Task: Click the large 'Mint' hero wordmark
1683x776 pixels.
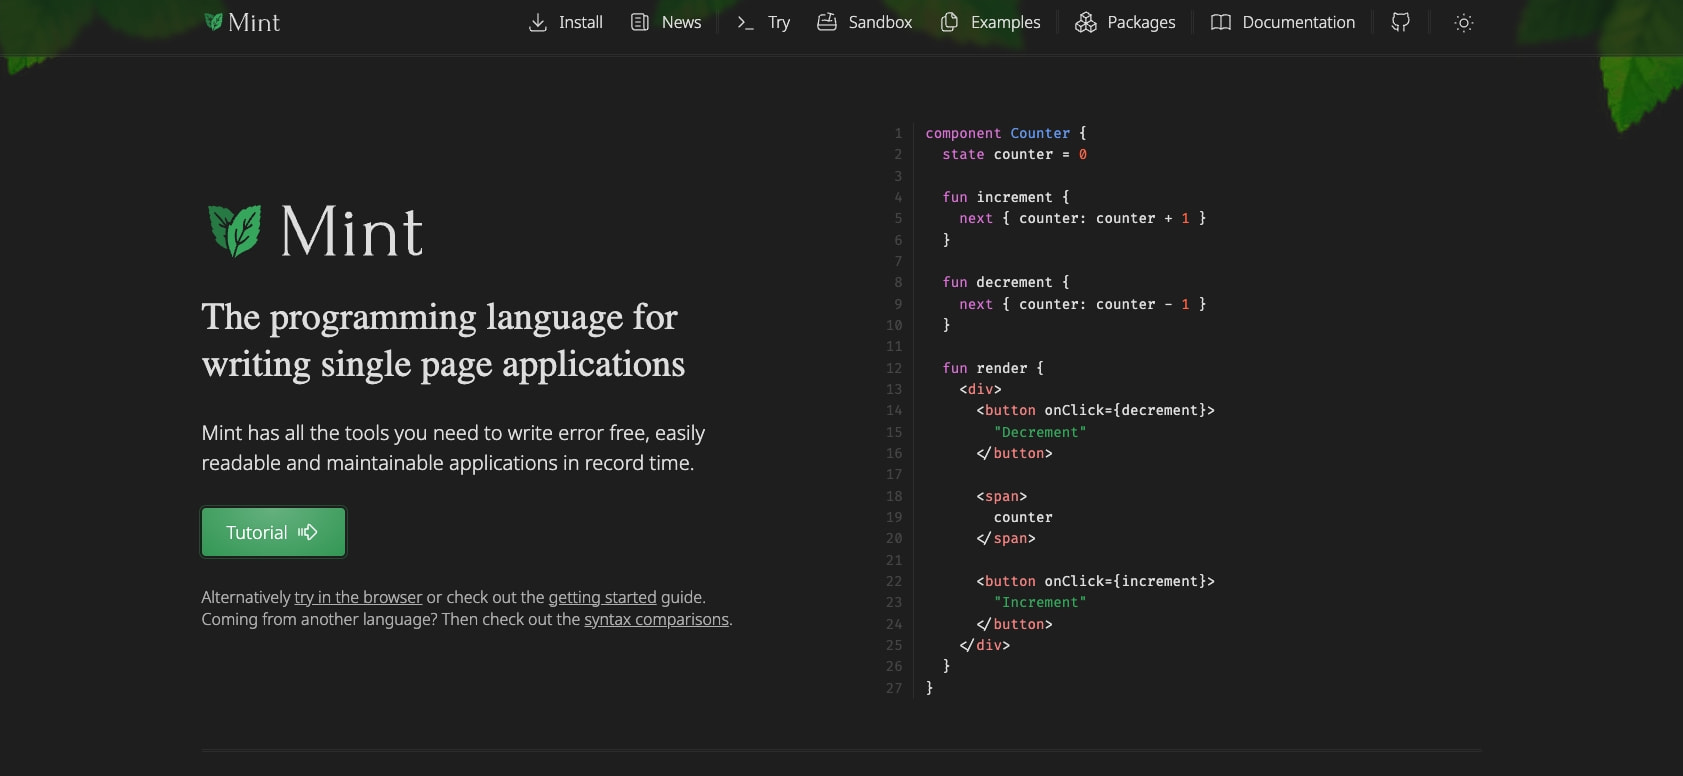Action: click(352, 232)
